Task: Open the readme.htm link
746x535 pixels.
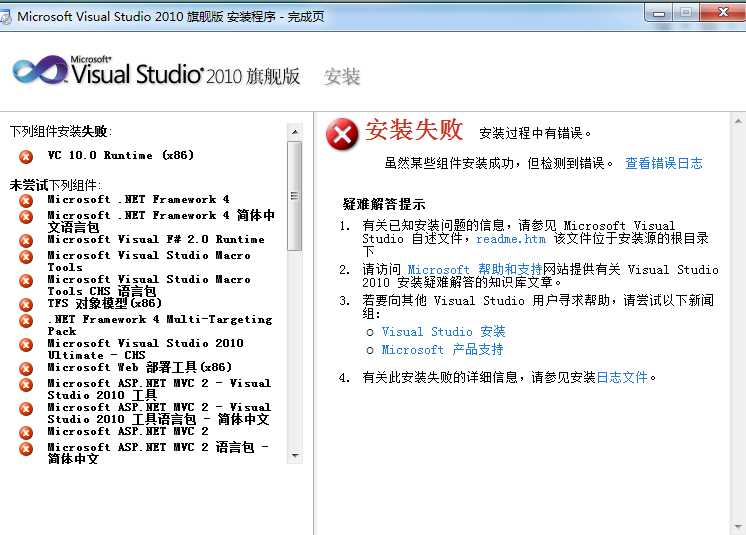Action: 511,239
